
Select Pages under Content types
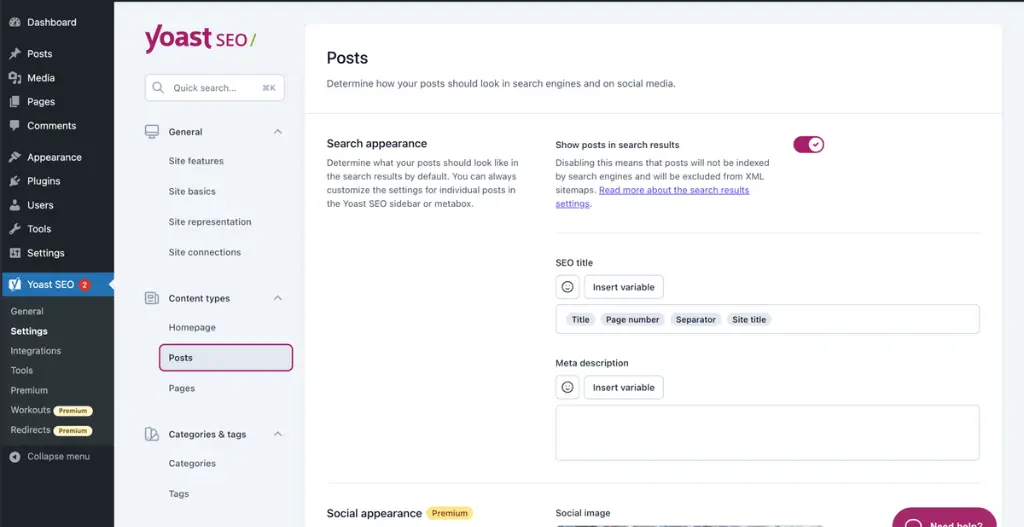182,388
